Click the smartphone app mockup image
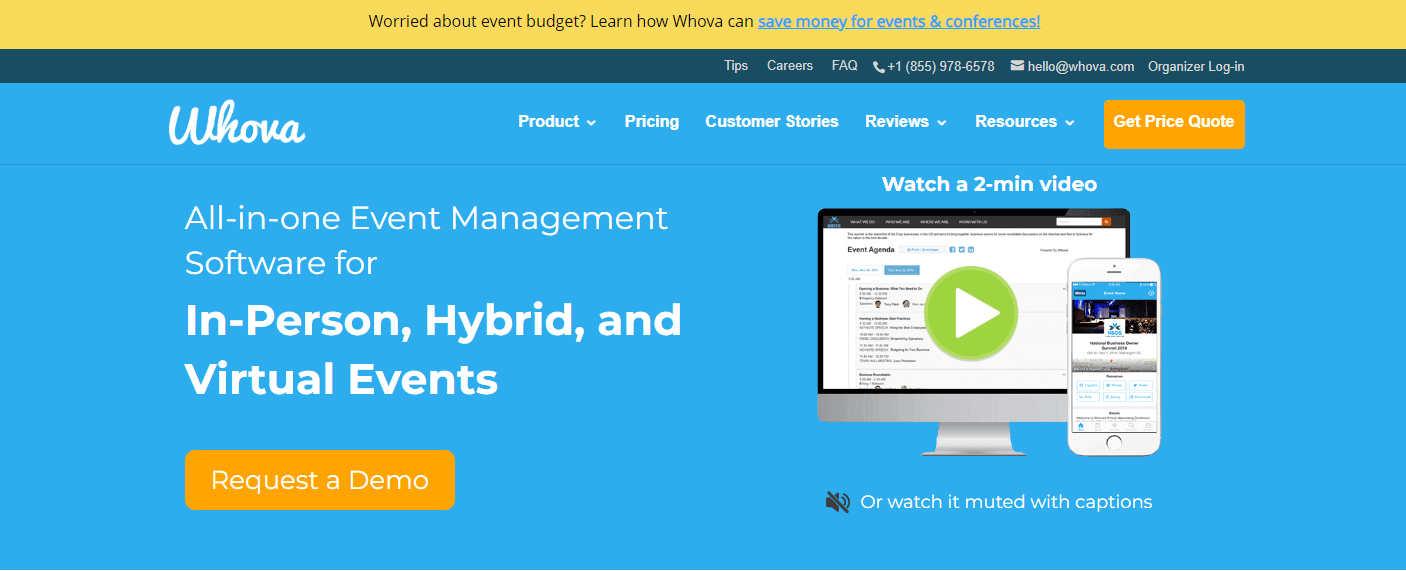Image resolution: width=1406 pixels, height=571 pixels. point(1114,356)
